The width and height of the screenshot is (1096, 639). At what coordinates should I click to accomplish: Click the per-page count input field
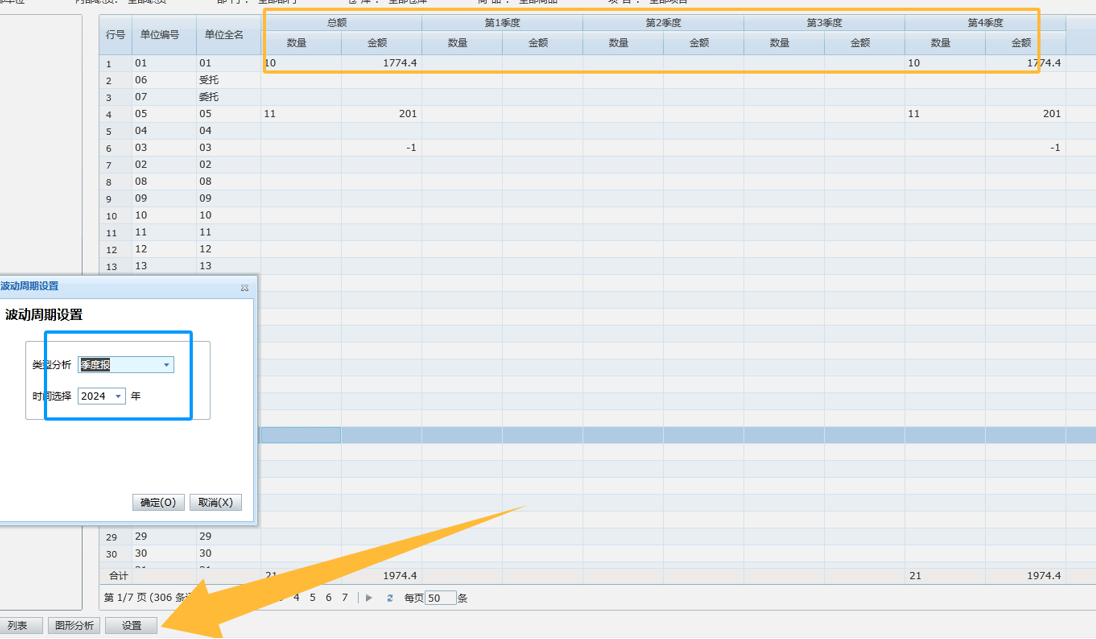pos(440,598)
